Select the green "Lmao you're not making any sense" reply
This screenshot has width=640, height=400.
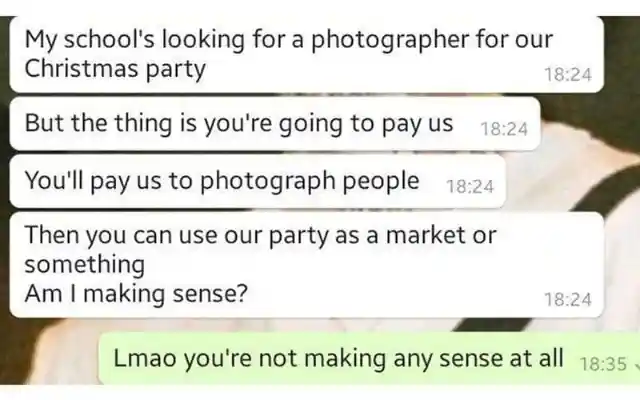click(x=369, y=358)
